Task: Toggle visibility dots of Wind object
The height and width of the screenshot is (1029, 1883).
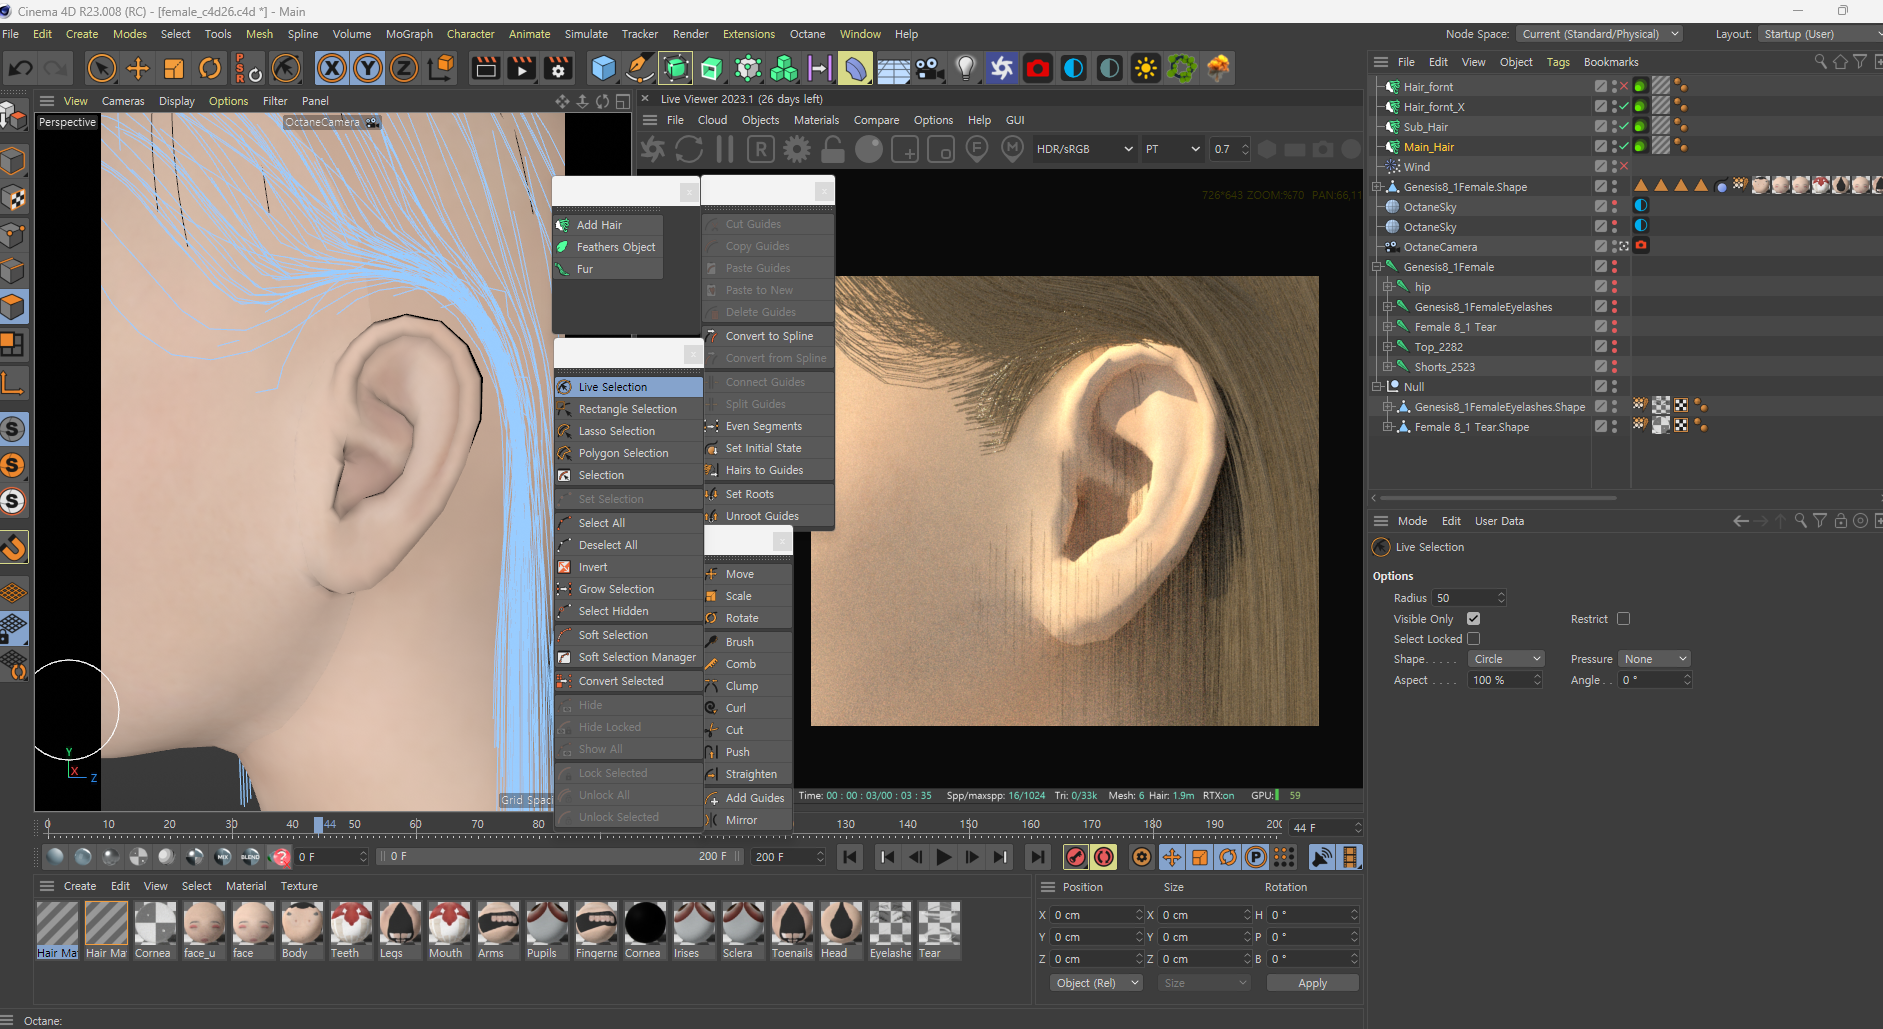Action: [x=1615, y=167]
